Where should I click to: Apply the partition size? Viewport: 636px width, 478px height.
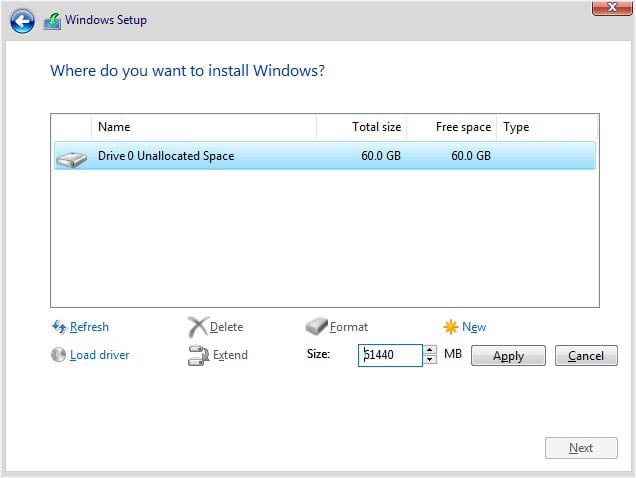pos(508,355)
